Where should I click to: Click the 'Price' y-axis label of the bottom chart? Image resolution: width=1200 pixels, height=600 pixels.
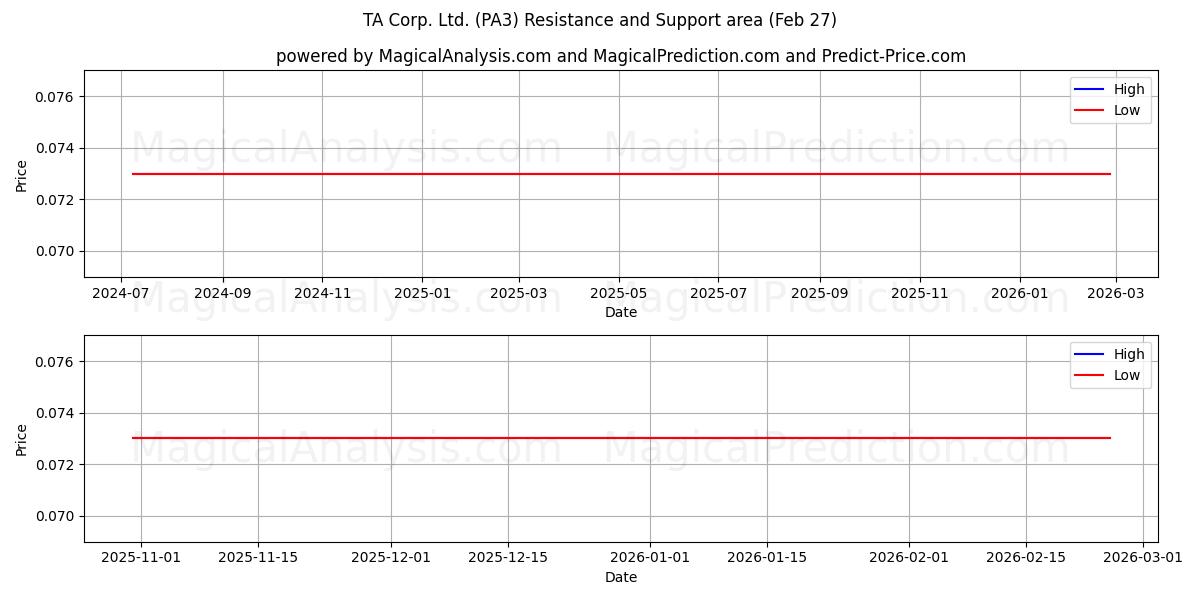[22, 439]
